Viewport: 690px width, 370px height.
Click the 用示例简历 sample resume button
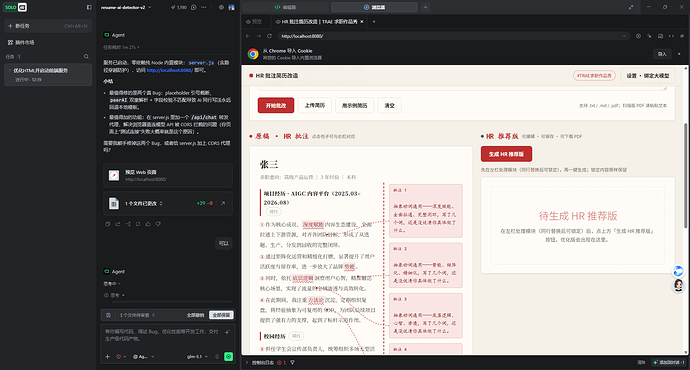coord(354,106)
